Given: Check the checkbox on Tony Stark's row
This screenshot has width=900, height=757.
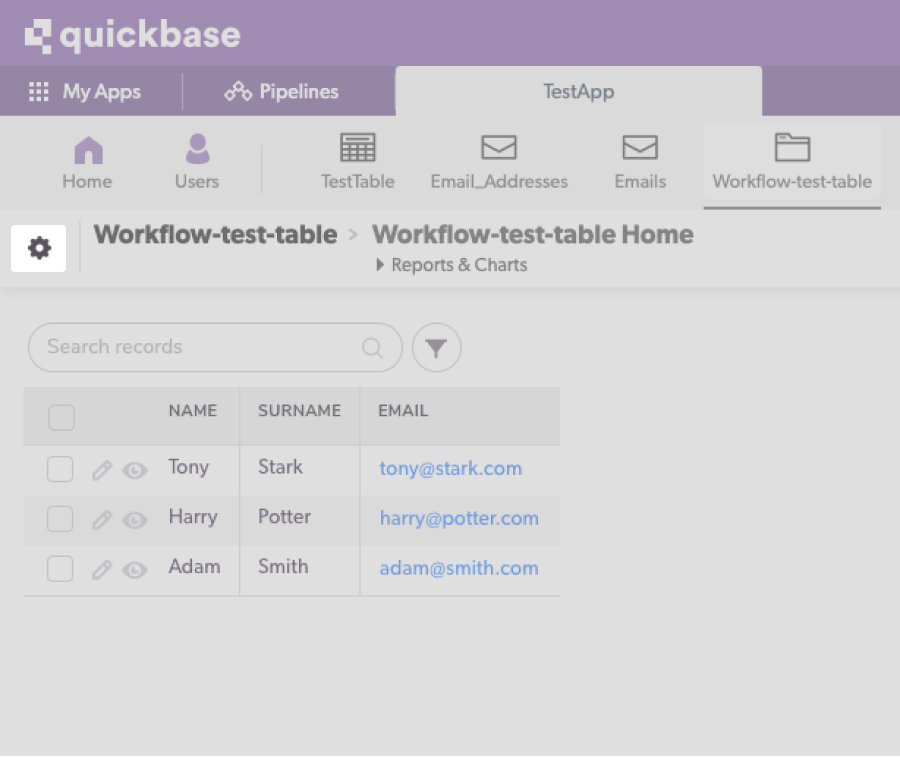Looking at the screenshot, I should tap(60, 469).
